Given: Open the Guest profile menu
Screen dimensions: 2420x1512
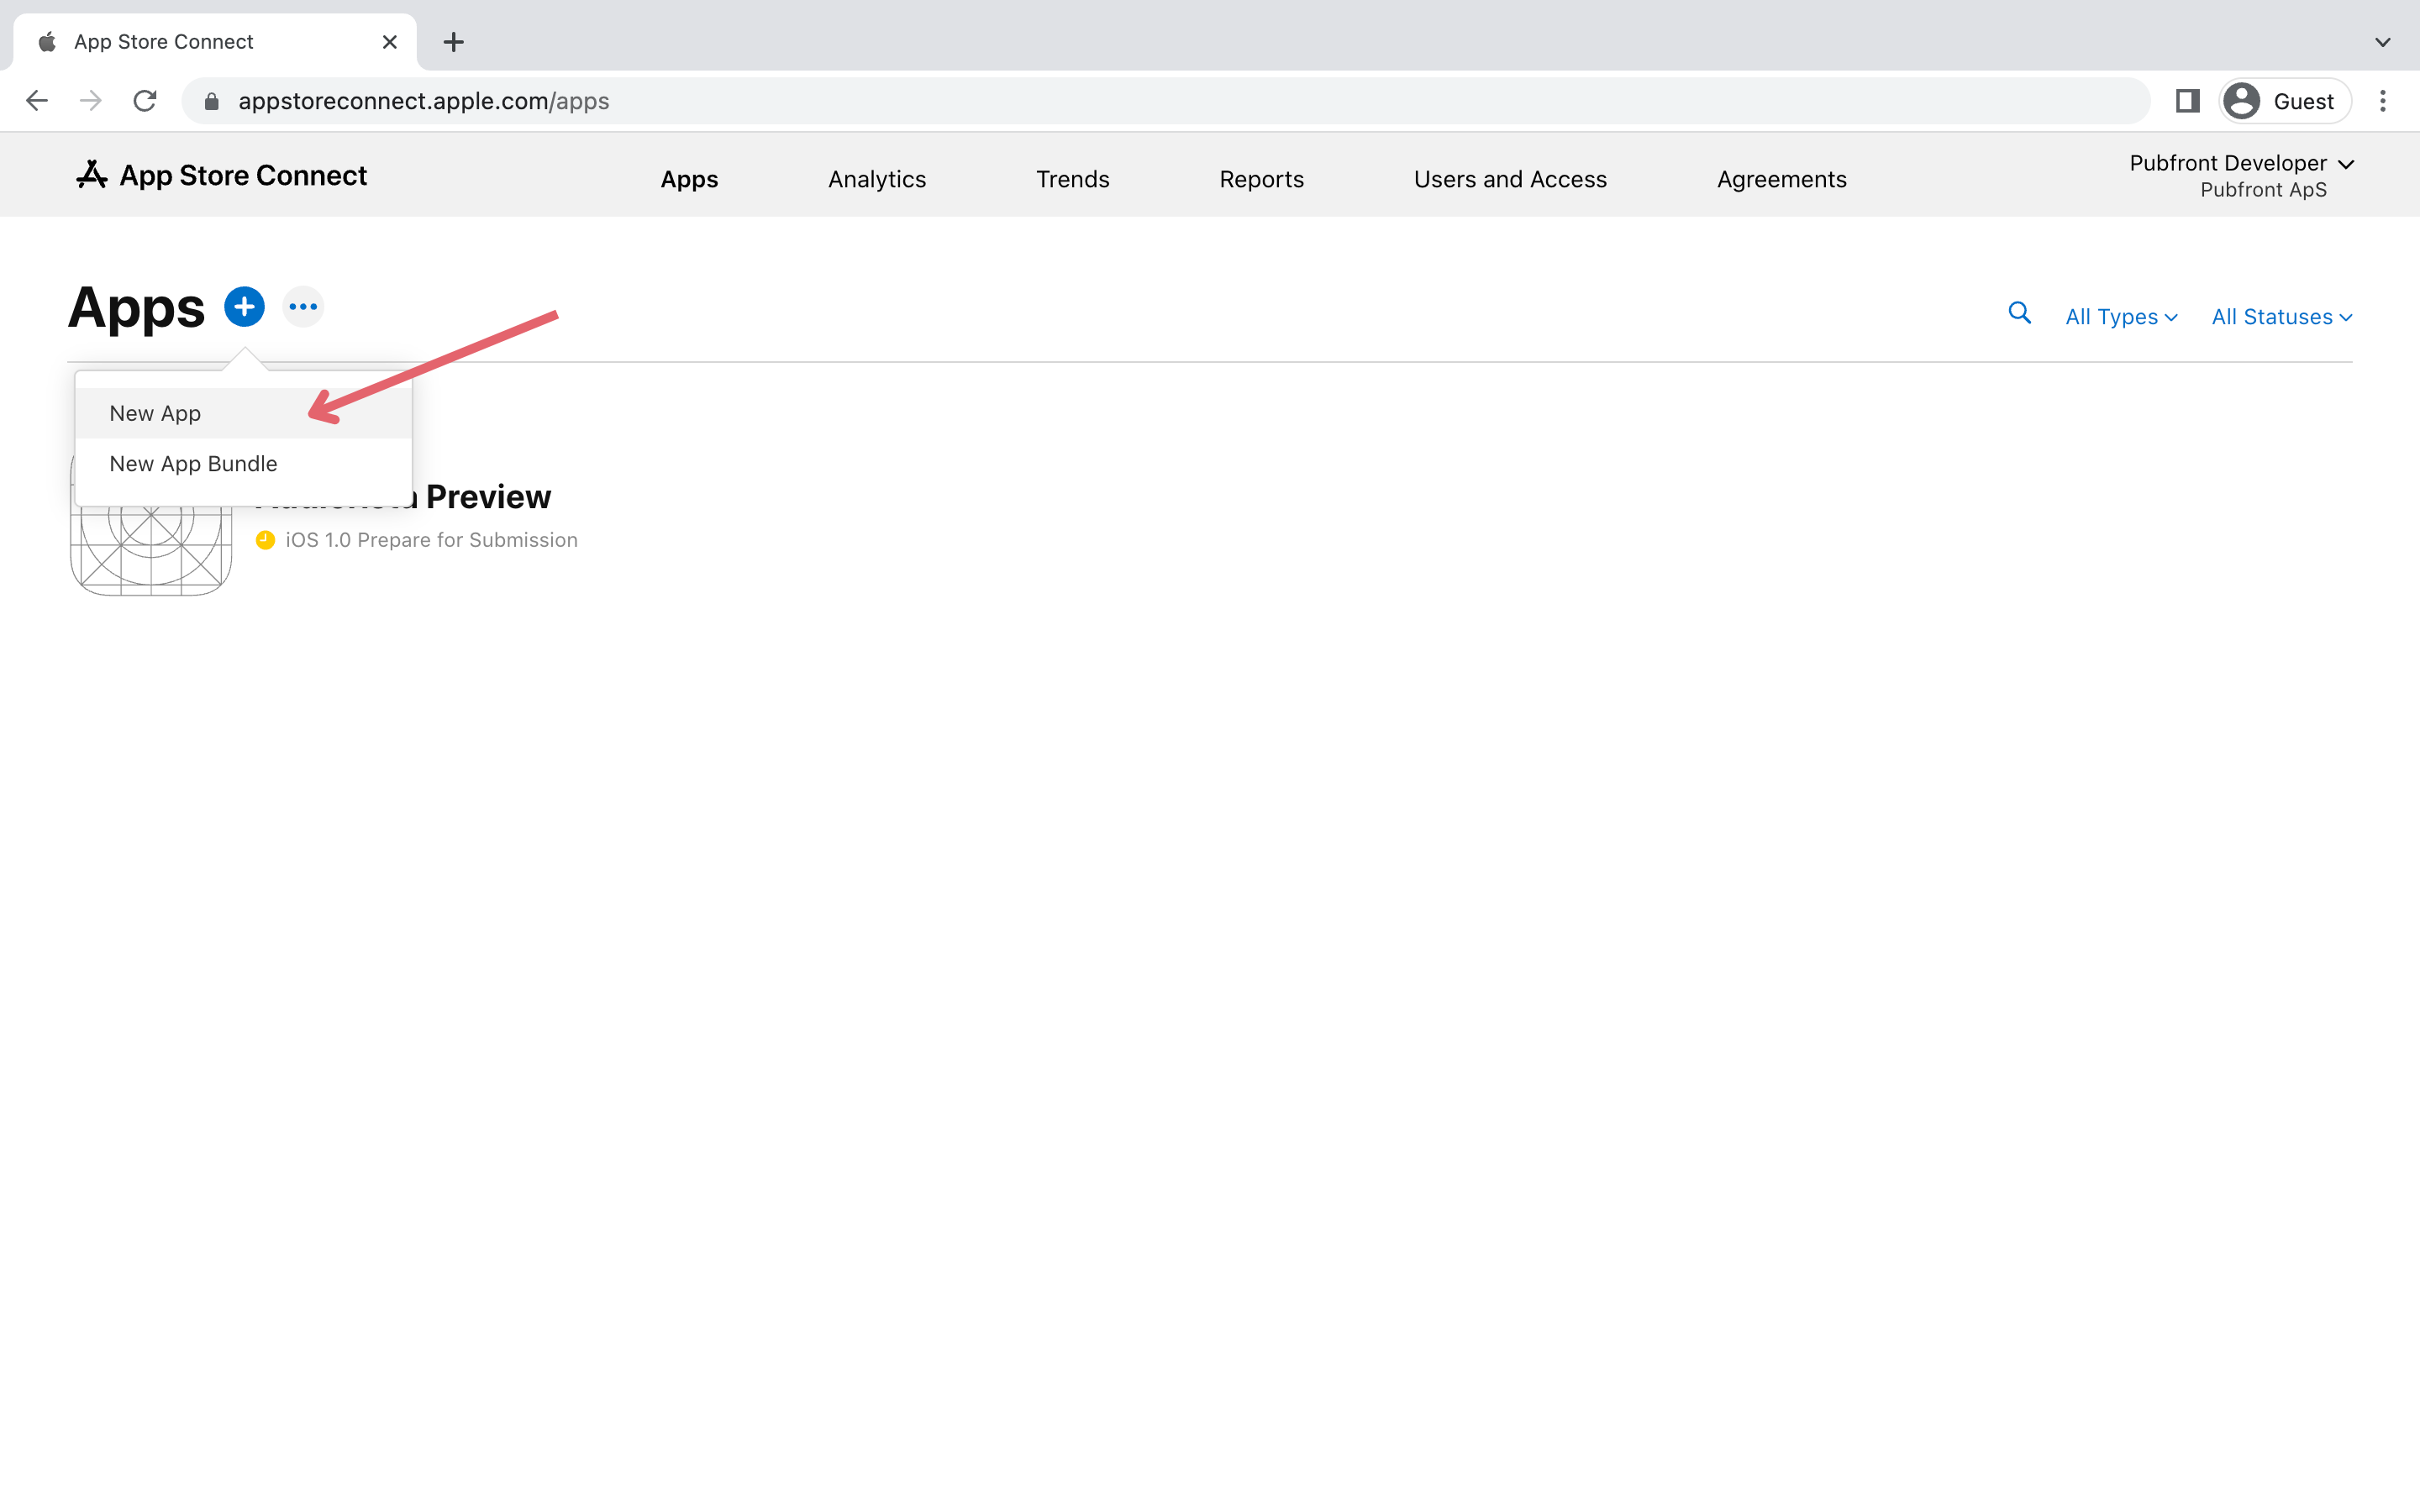Looking at the screenshot, I should (2284, 101).
